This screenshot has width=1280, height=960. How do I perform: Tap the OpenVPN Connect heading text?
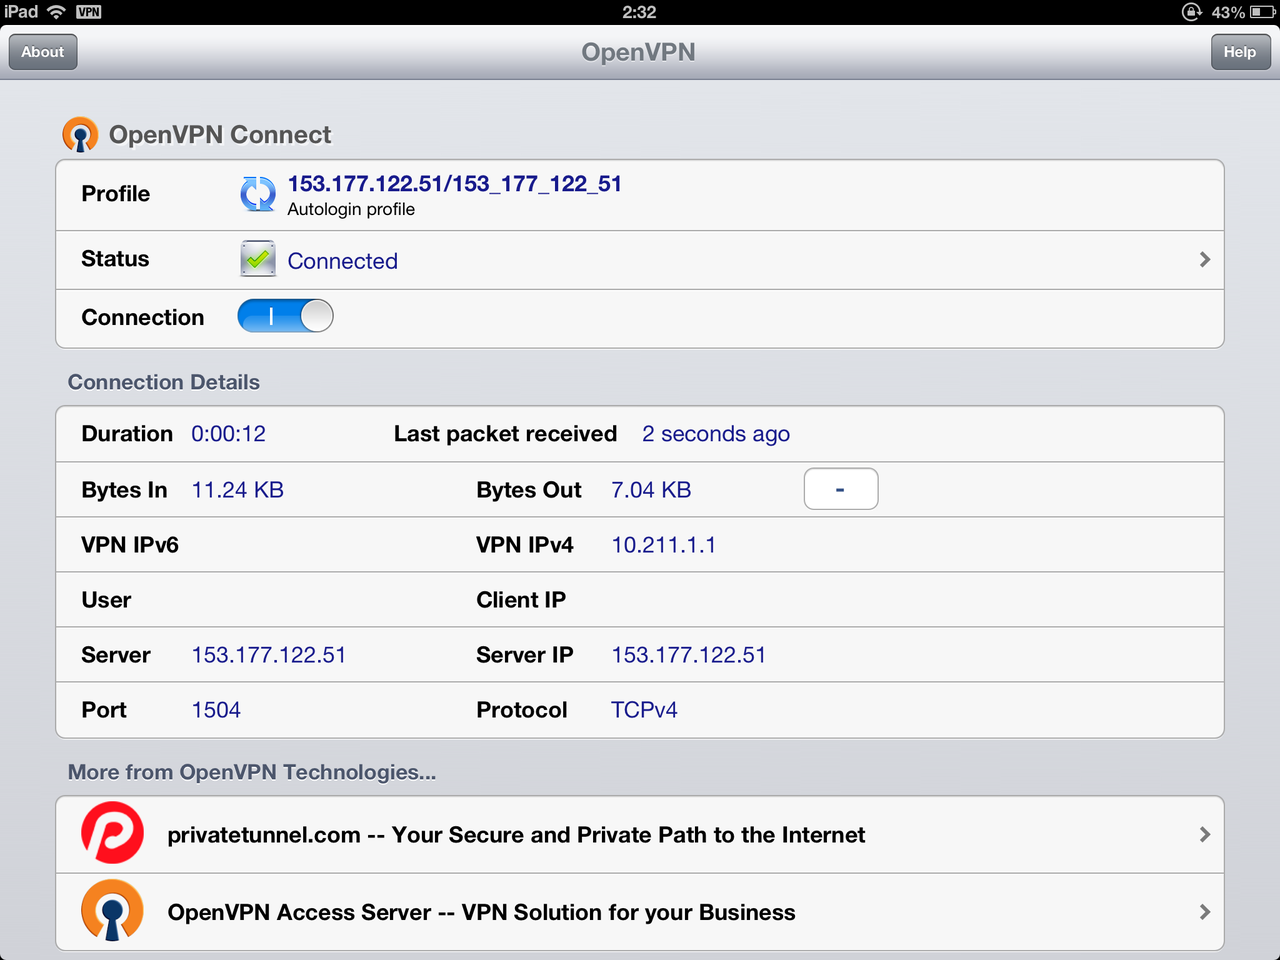coord(220,135)
